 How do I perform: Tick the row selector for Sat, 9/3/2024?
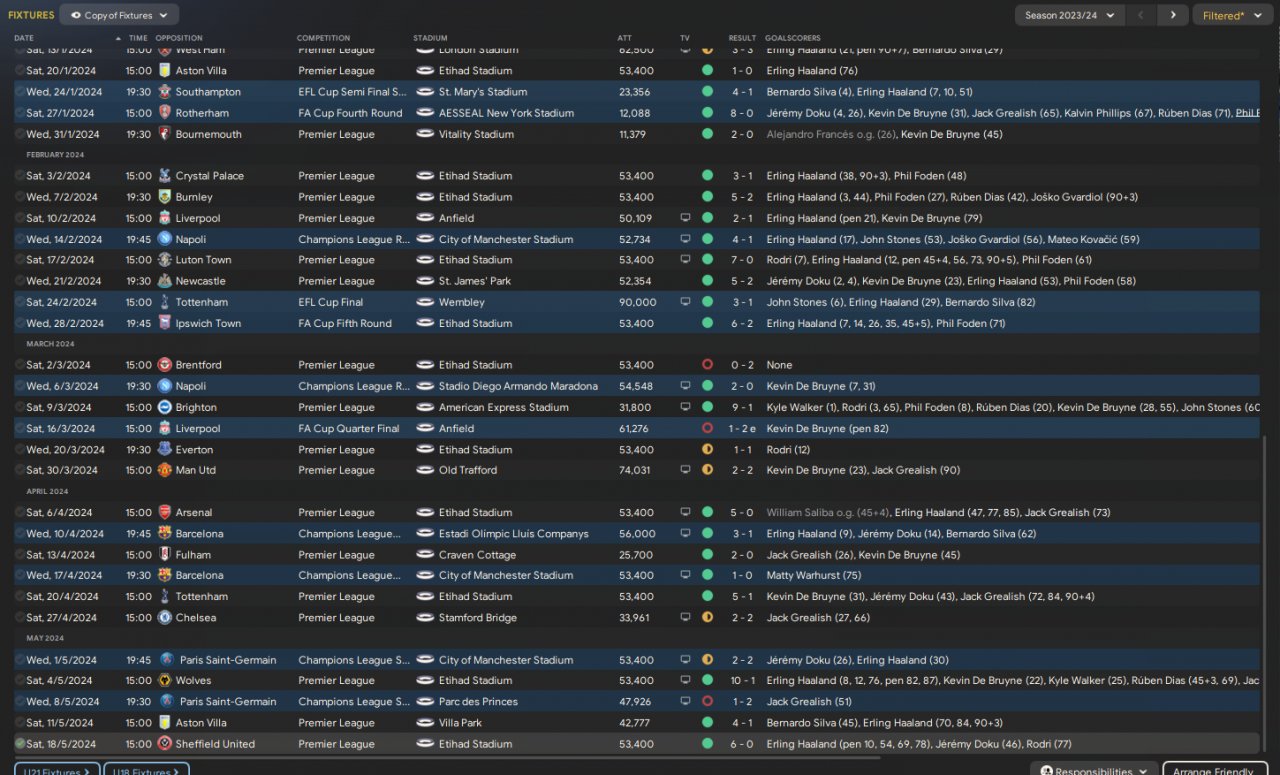(20, 407)
